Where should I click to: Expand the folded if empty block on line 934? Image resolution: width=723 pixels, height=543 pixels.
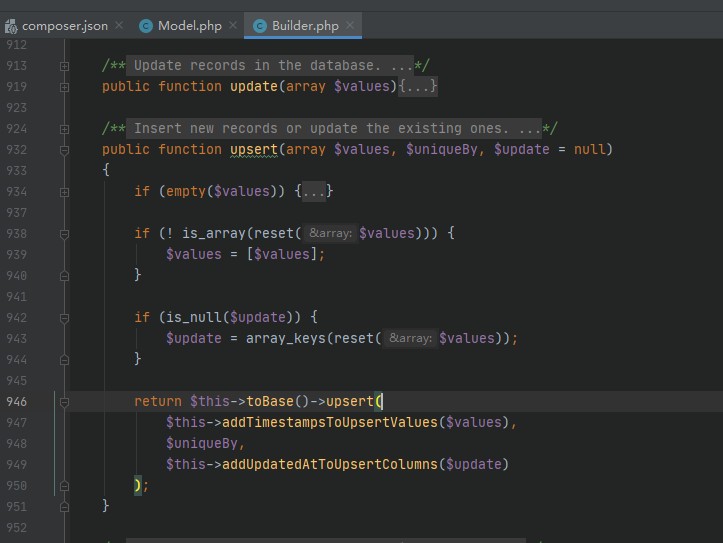pyautogui.click(x=65, y=192)
